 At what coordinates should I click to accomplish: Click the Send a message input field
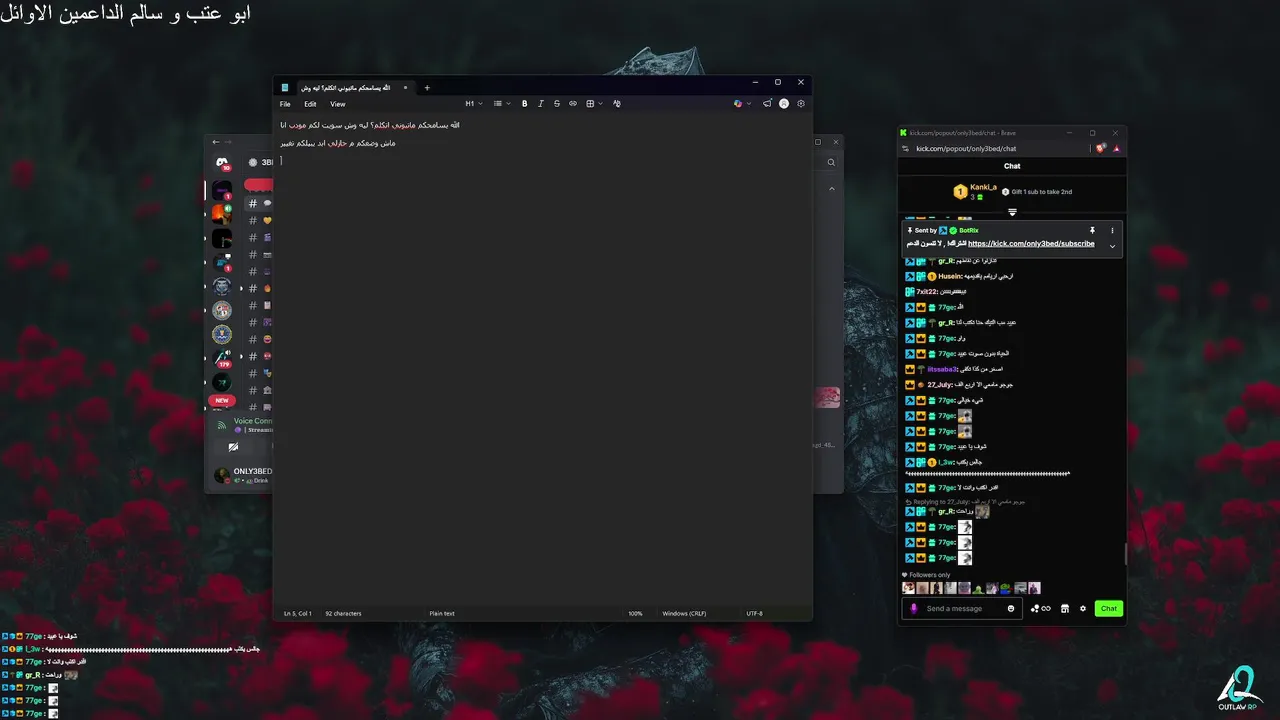coord(963,609)
